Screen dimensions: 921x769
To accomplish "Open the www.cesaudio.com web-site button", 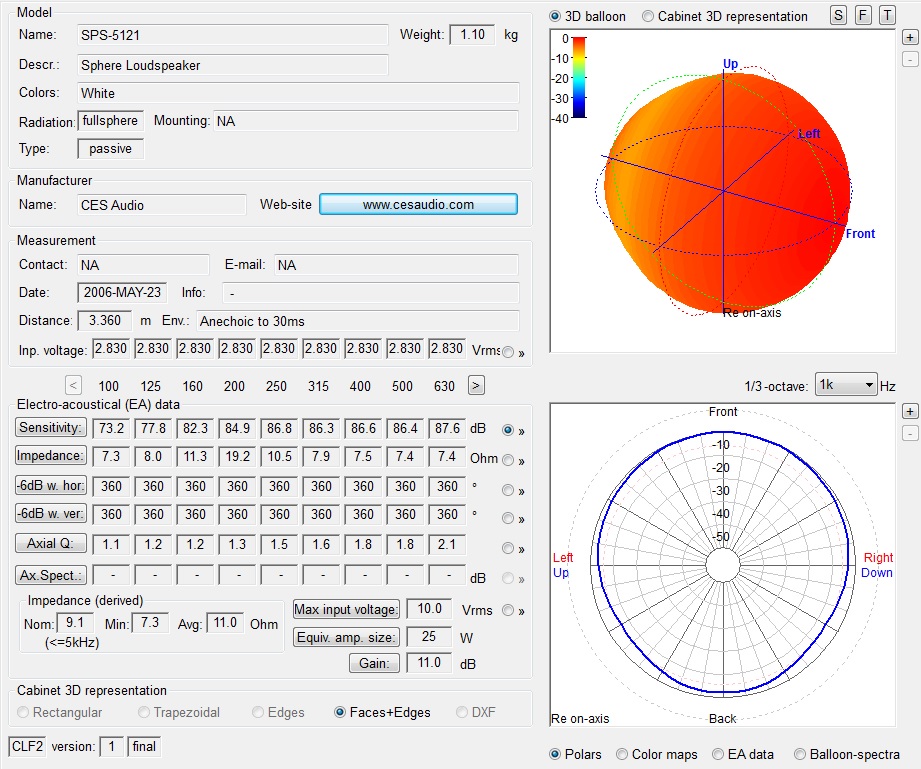I will tap(418, 205).
